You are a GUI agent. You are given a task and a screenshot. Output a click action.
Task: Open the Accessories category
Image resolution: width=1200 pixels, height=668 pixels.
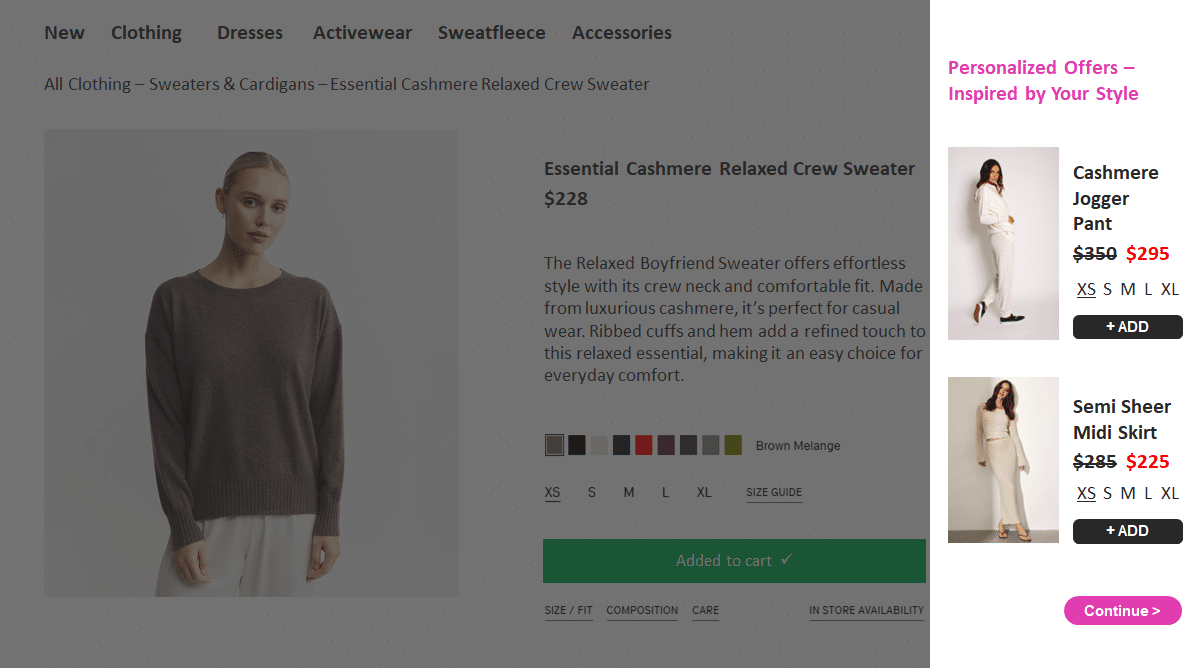coord(621,32)
